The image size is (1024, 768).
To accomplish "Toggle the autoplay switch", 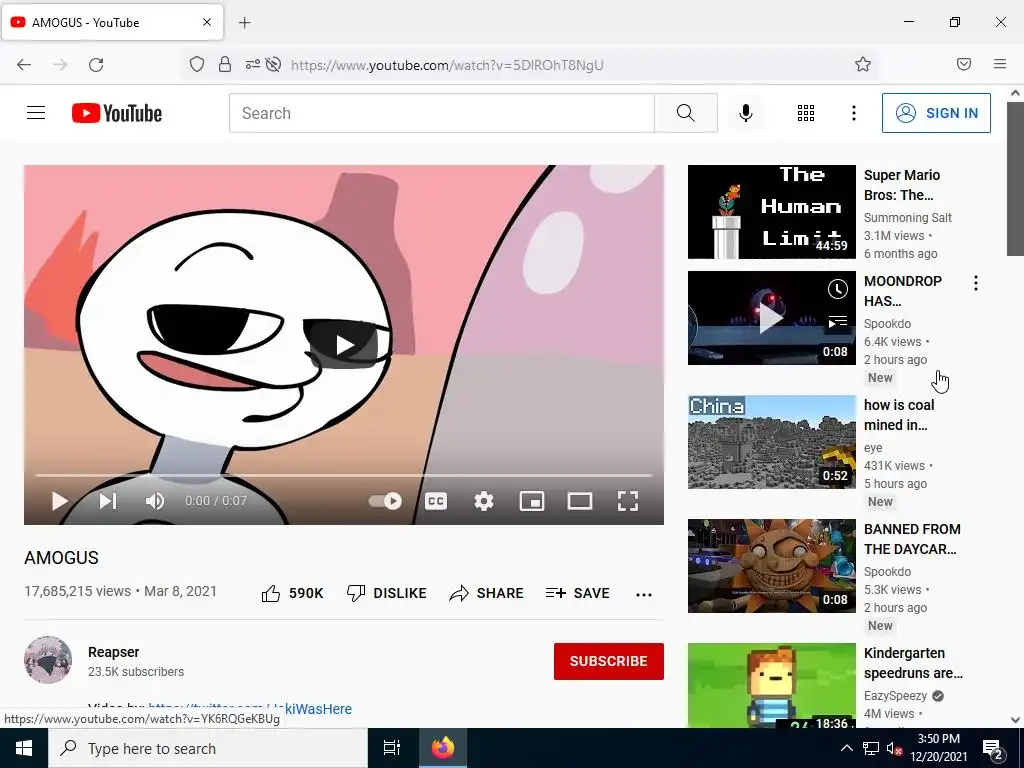I will [x=385, y=501].
